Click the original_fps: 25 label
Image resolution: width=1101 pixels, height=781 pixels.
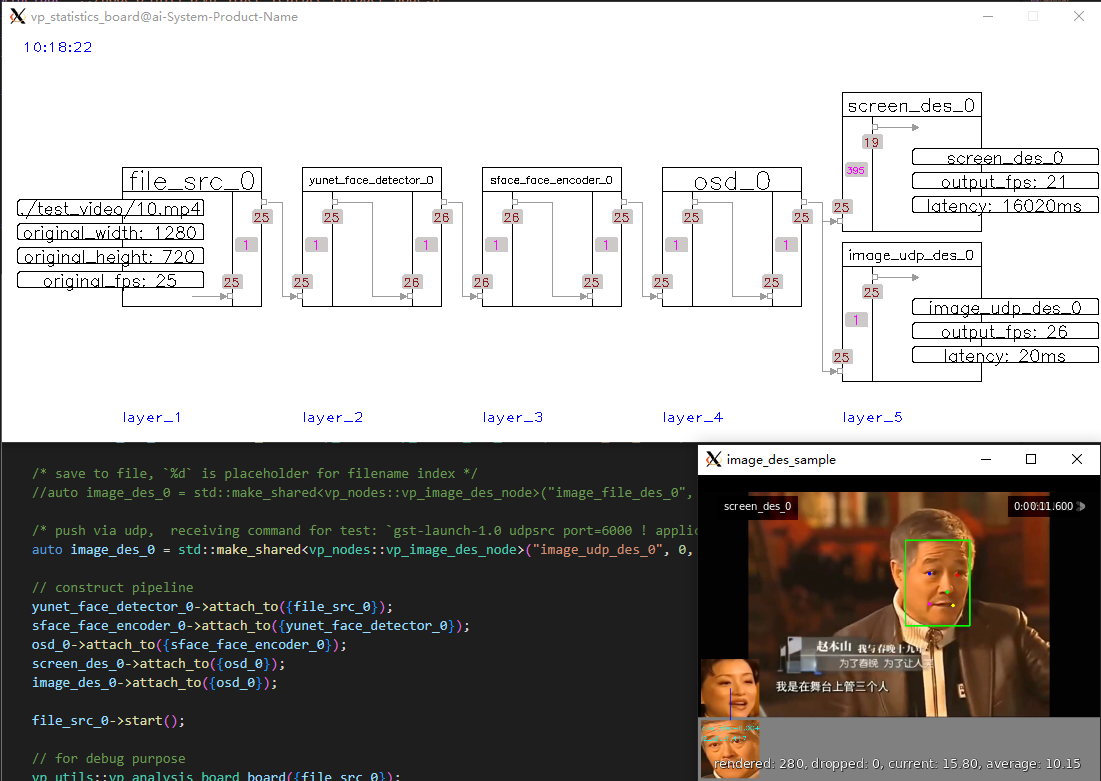coord(111,280)
